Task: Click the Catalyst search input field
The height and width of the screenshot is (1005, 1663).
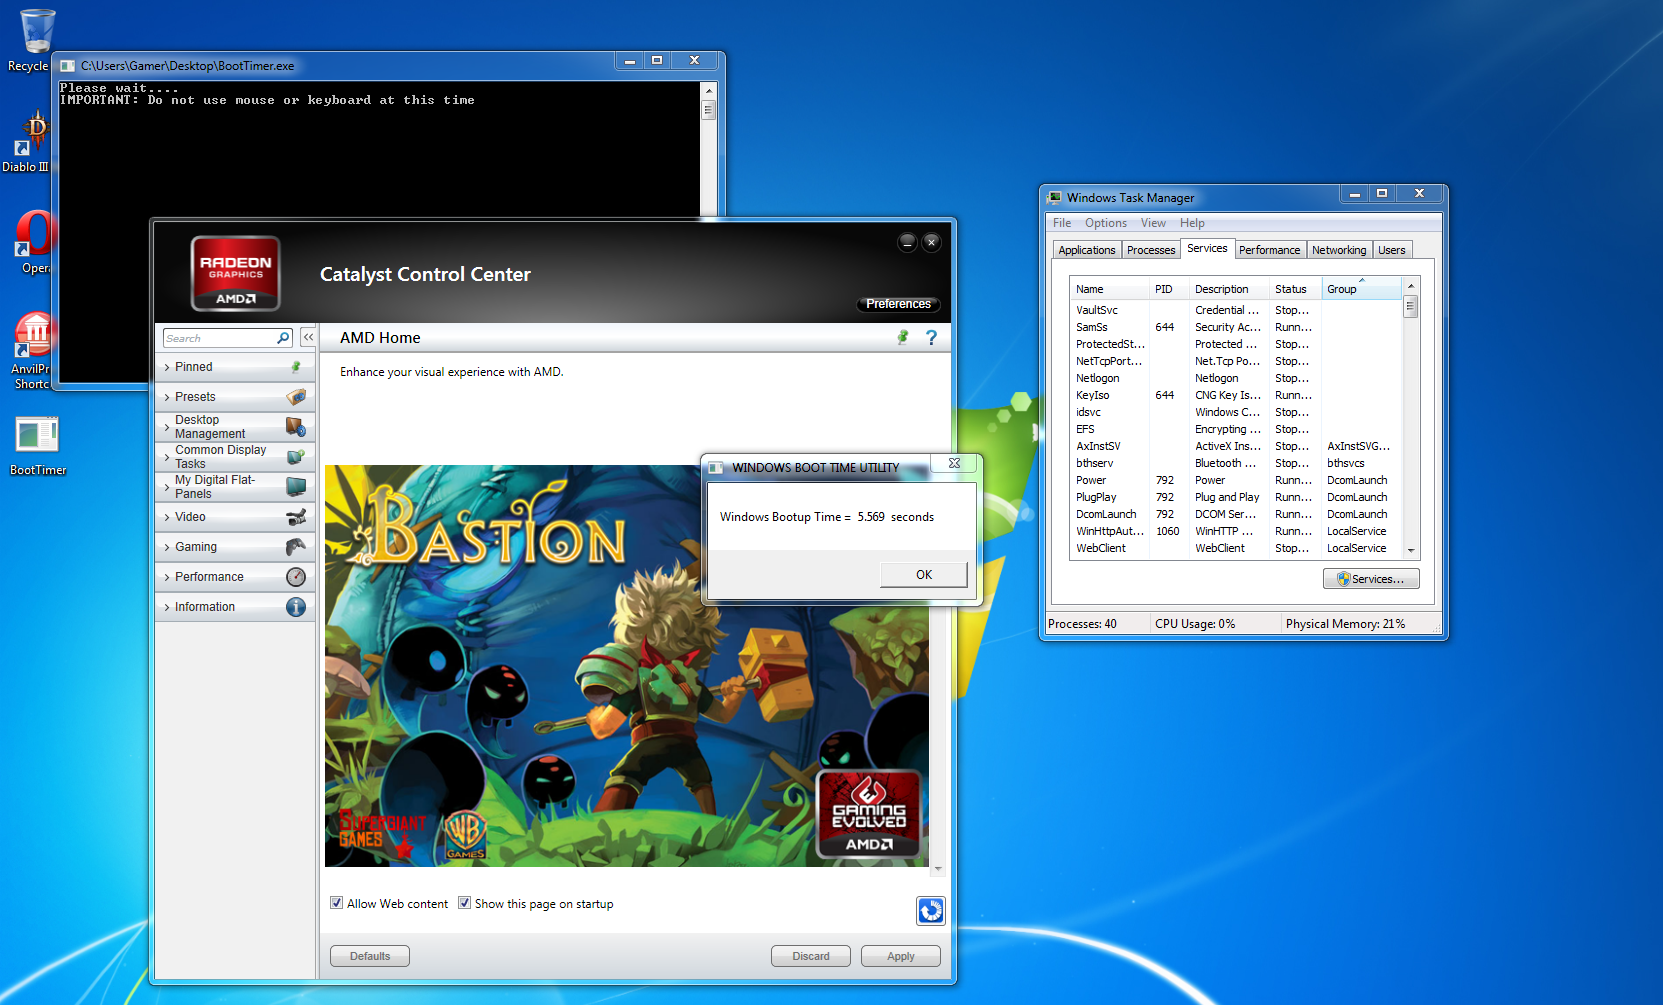Action: (219, 338)
